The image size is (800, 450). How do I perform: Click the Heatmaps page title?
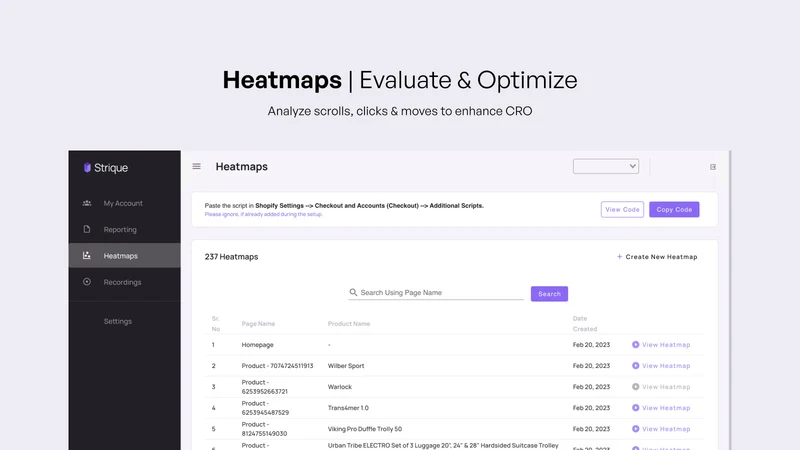click(x=241, y=166)
